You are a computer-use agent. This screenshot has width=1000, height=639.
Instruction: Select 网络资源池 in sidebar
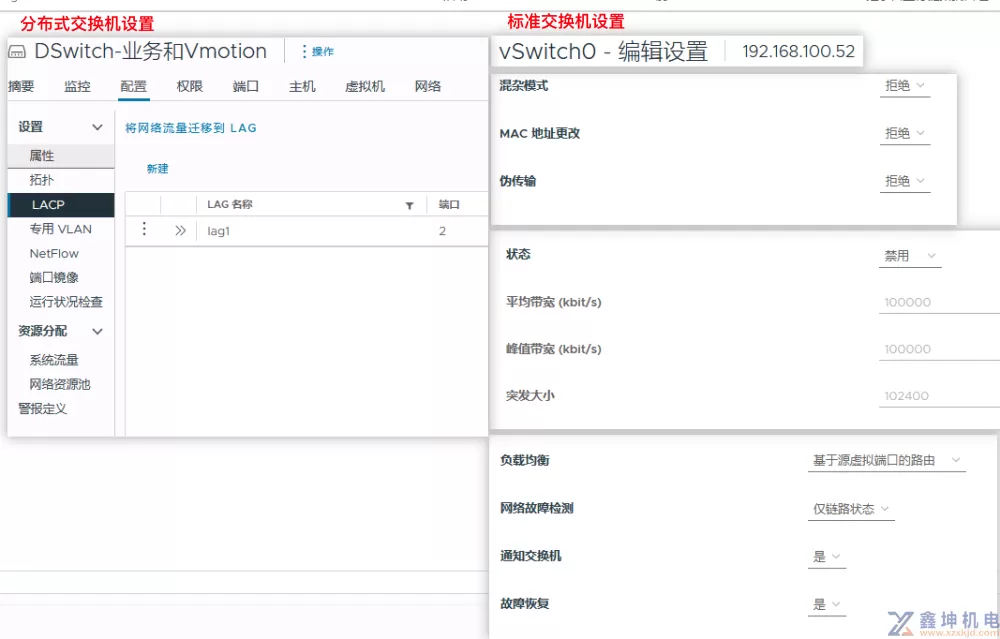60,384
